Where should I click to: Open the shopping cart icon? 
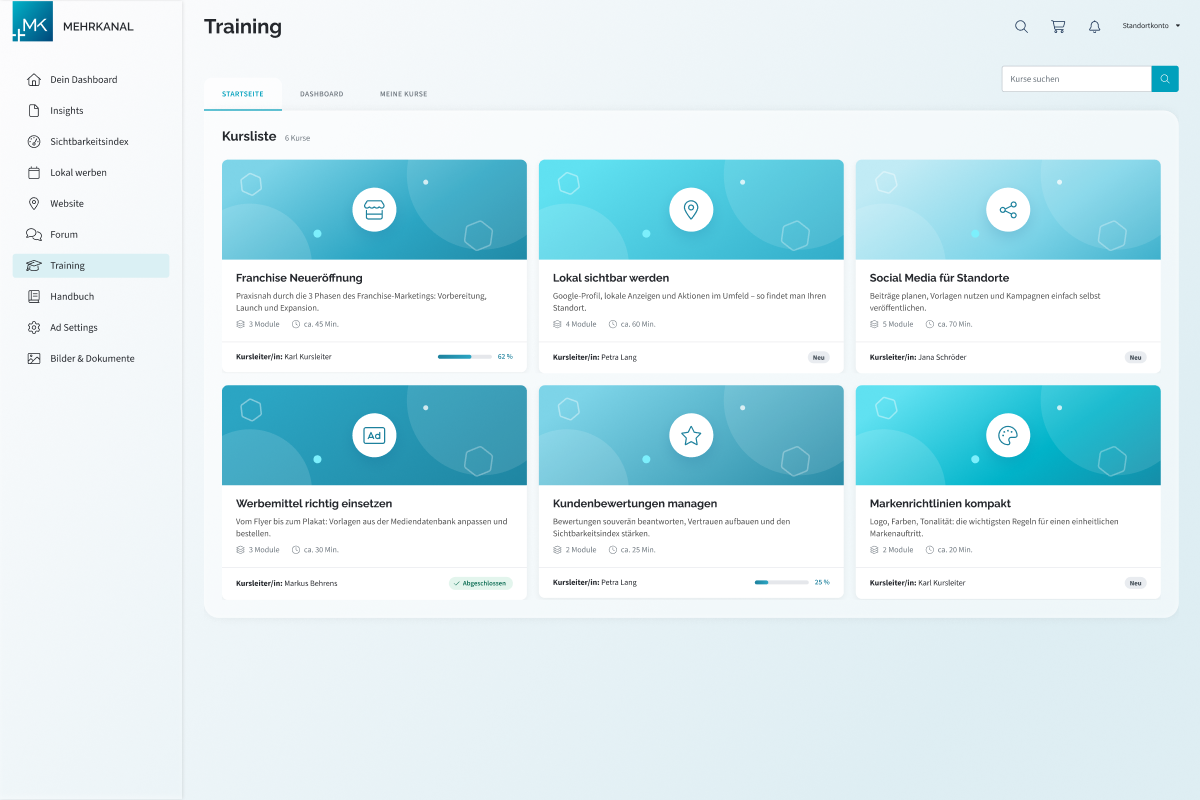click(x=1058, y=27)
